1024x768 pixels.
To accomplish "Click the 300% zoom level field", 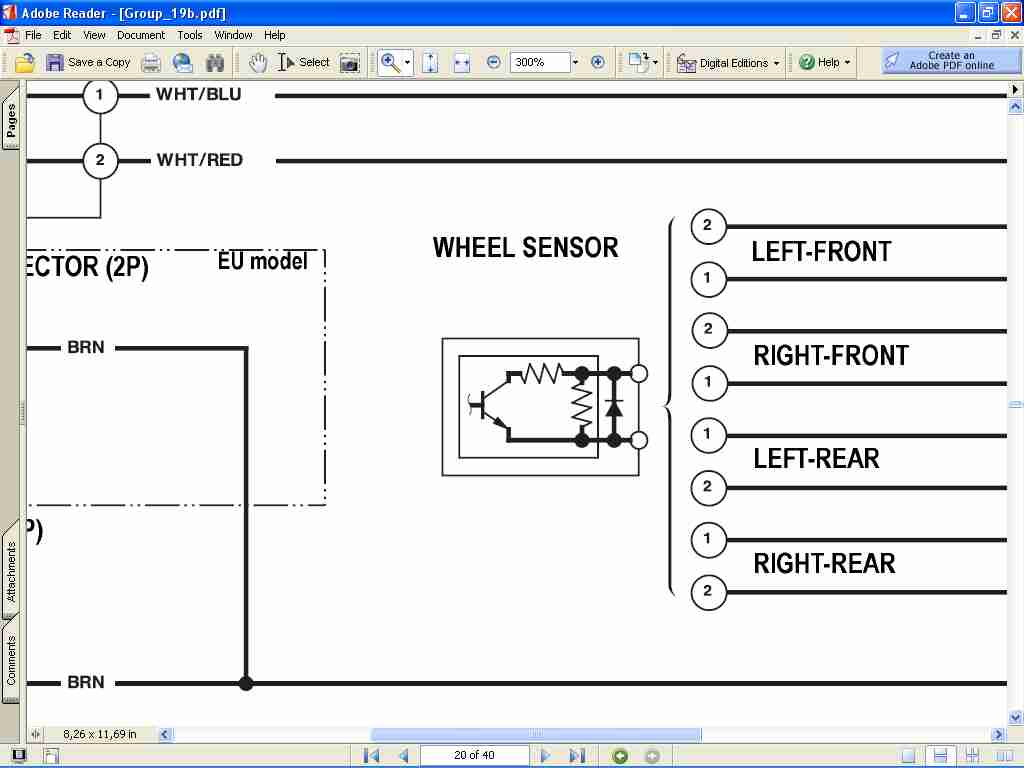I will (x=539, y=63).
